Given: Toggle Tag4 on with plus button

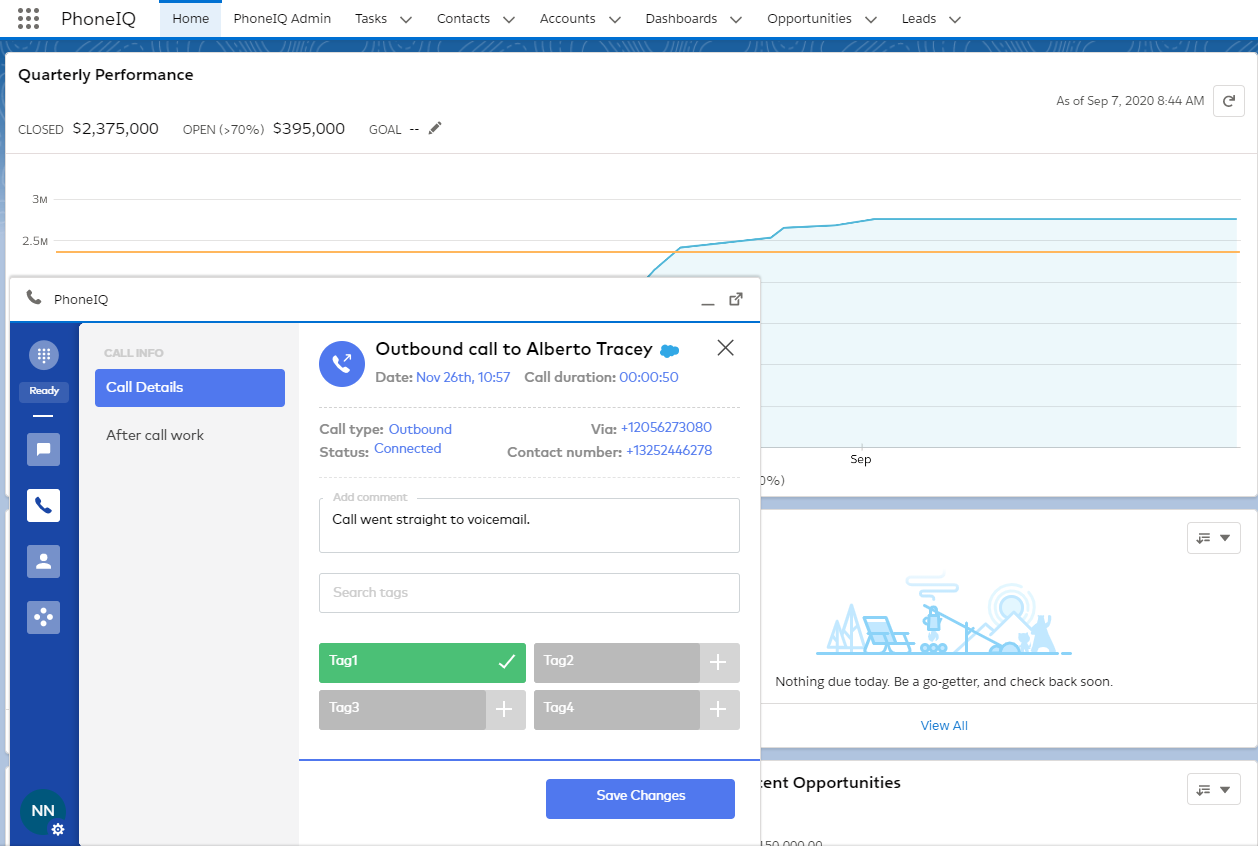Looking at the screenshot, I should point(719,709).
